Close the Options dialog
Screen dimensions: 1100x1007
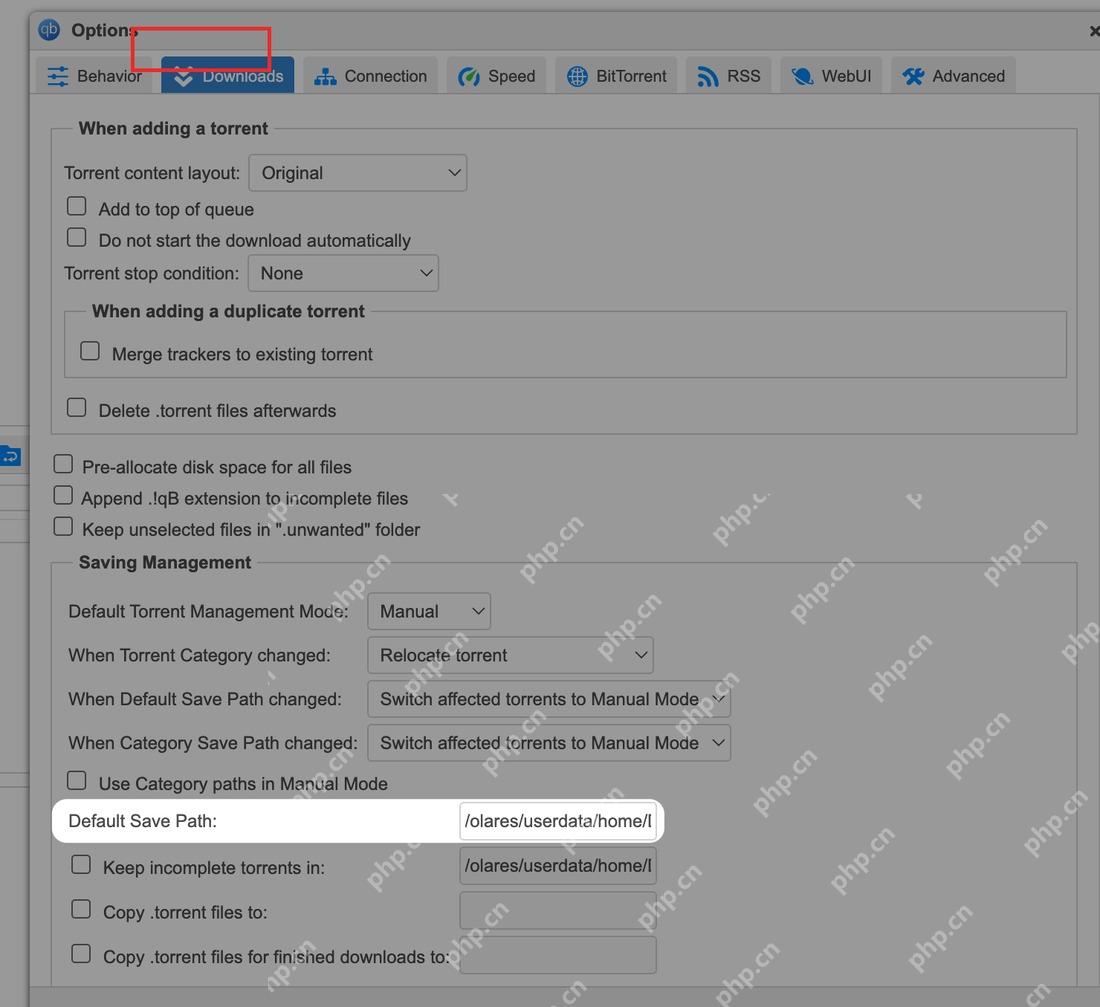(1094, 31)
